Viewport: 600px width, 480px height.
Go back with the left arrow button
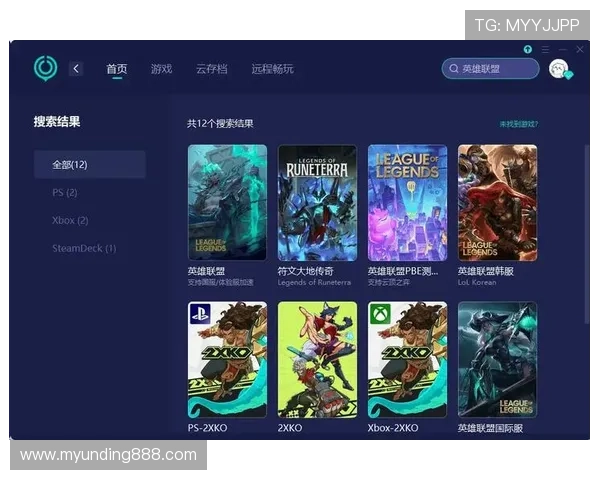[x=76, y=69]
